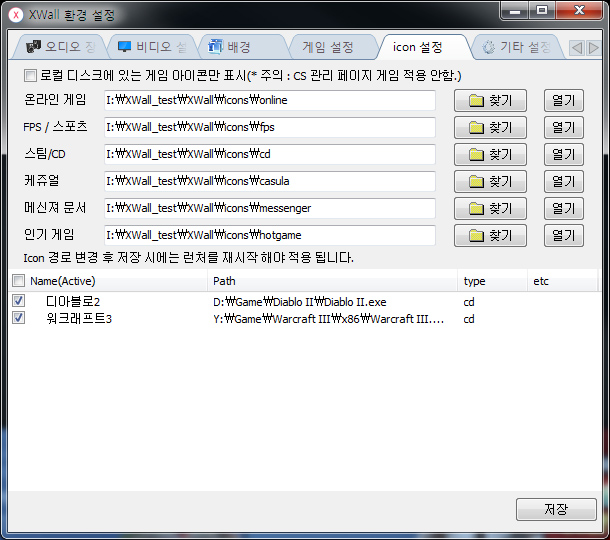Click 찾기 folder button for FPS / 스포츠
This screenshot has width=610, height=540.
point(490,128)
